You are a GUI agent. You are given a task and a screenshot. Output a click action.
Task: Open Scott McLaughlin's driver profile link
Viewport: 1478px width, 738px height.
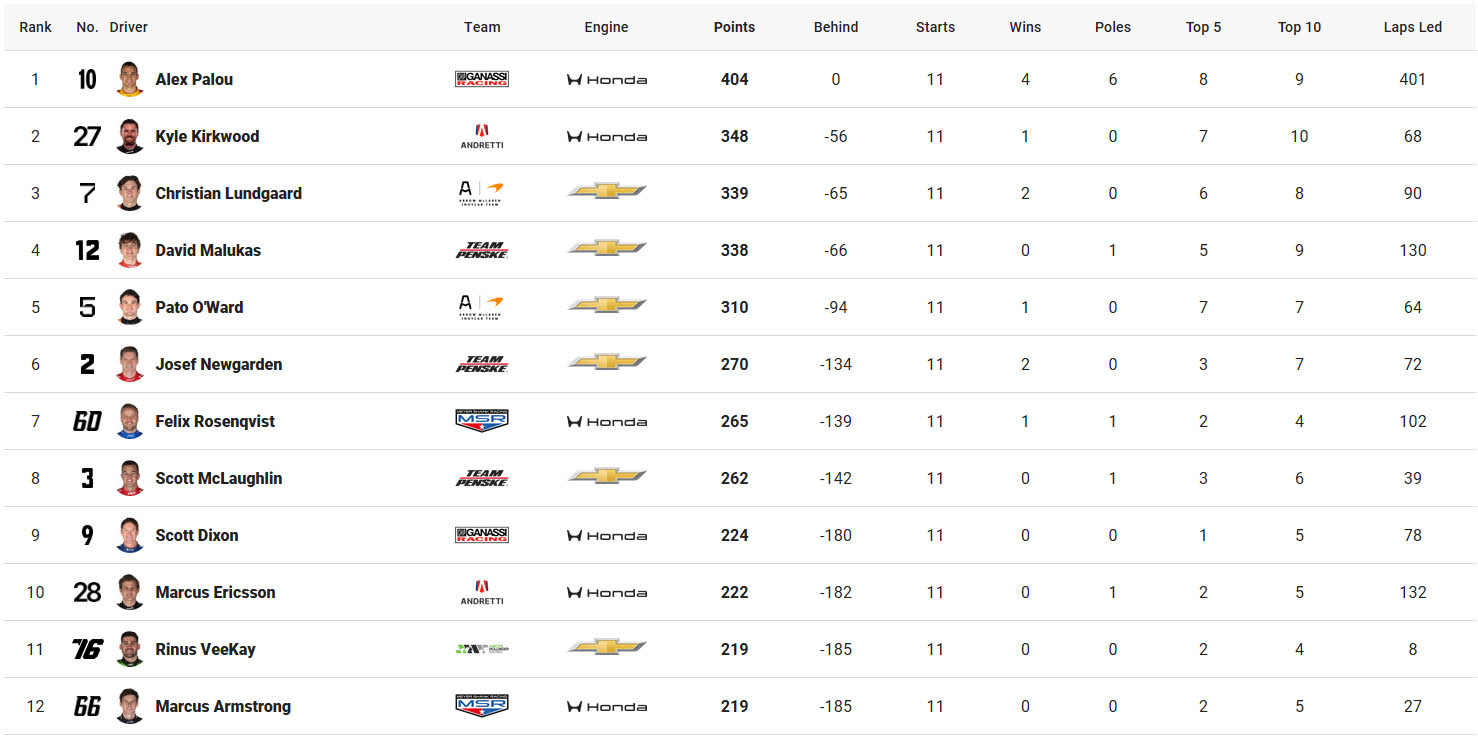pyautogui.click(x=219, y=478)
